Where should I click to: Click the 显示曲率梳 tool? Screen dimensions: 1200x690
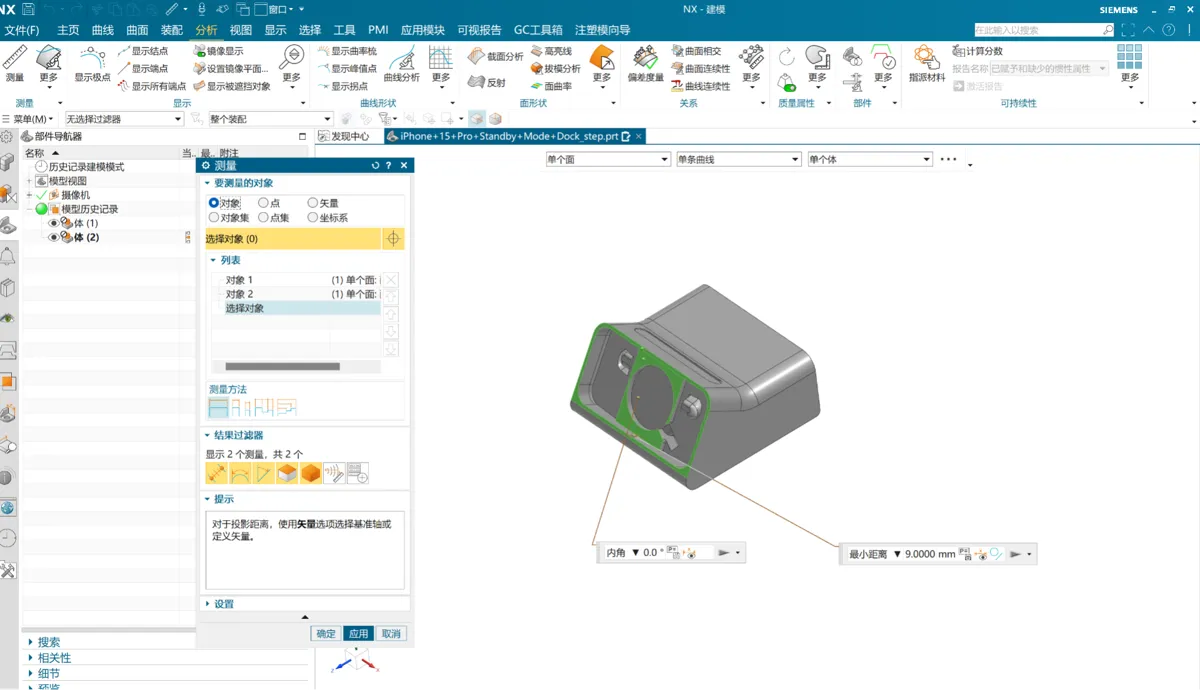(346, 51)
